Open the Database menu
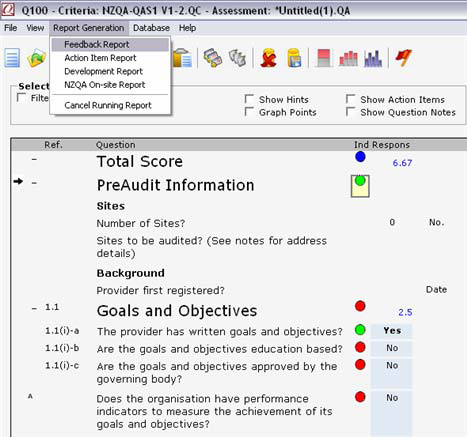 [151, 28]
